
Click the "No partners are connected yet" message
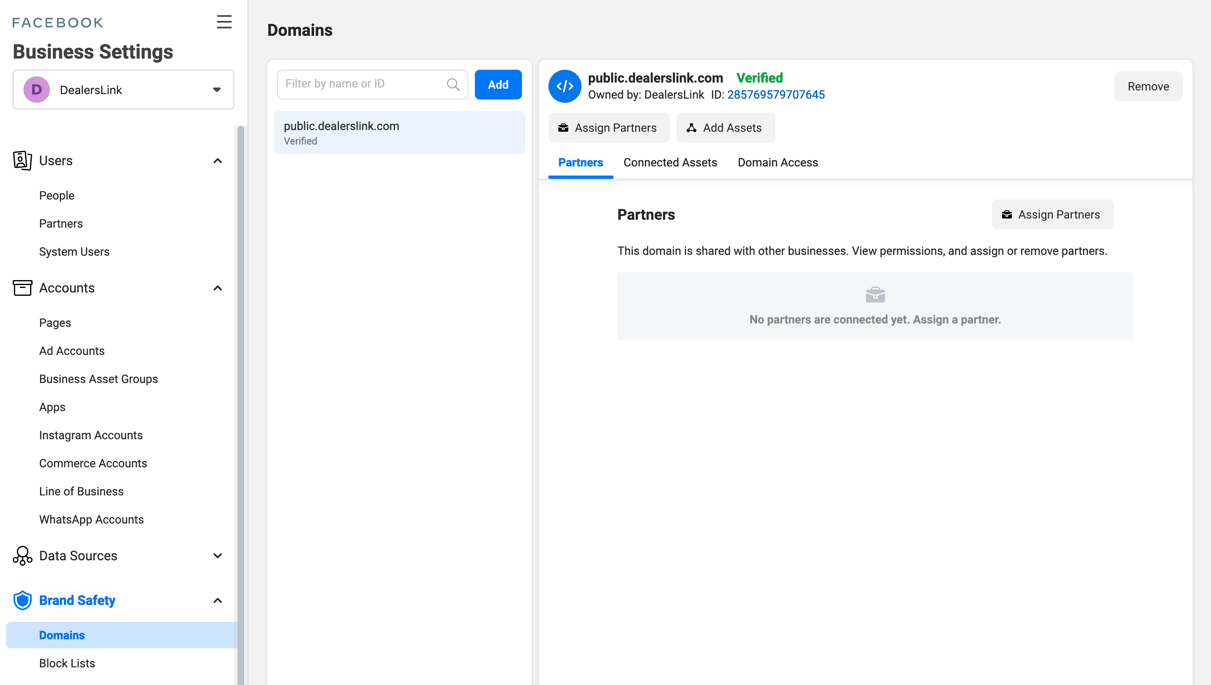click(x=875, y=320)
